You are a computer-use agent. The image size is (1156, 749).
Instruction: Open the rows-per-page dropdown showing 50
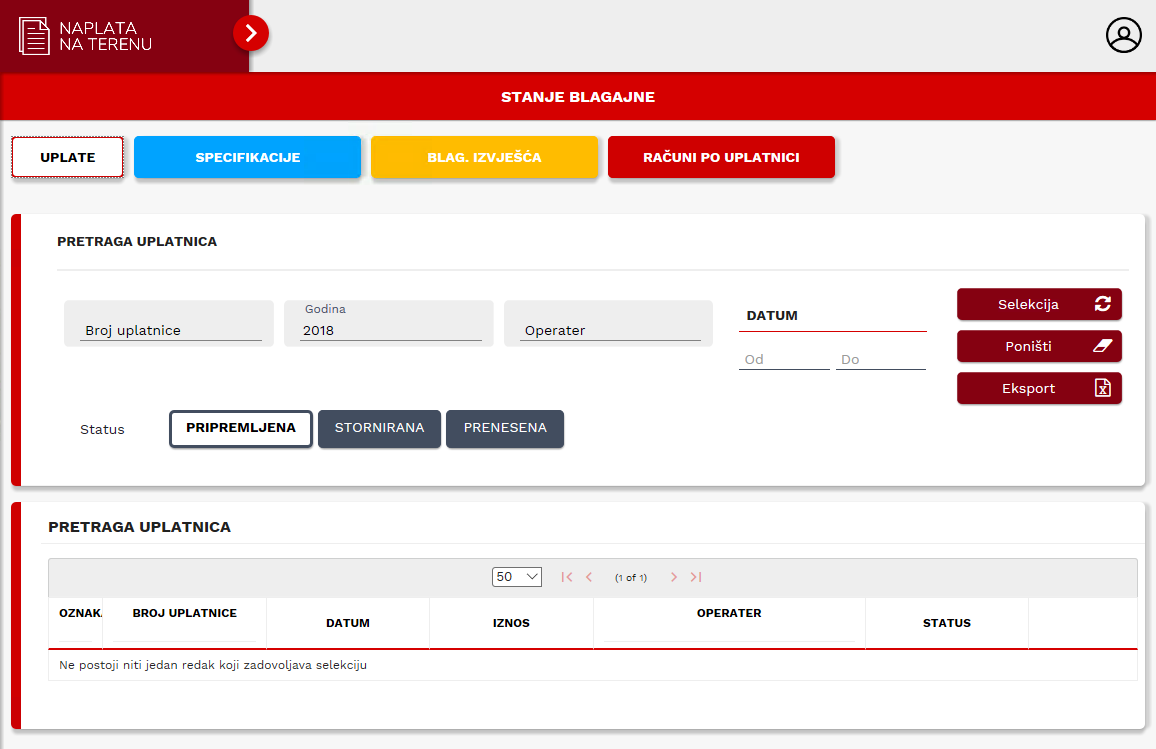517,577
